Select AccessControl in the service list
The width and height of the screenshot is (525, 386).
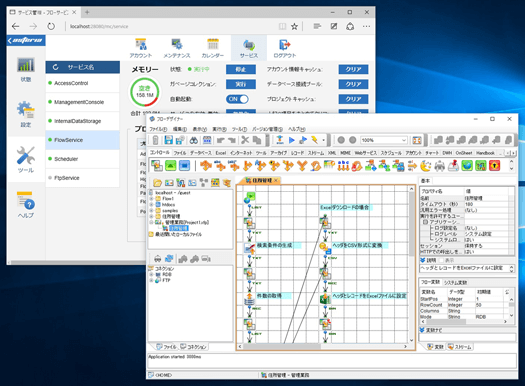click(x=83, y=83)
